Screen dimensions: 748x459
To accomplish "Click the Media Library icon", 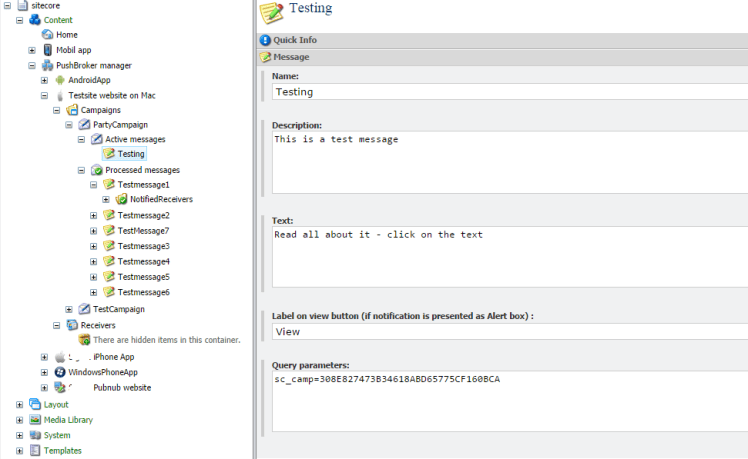I will [35, 420].
